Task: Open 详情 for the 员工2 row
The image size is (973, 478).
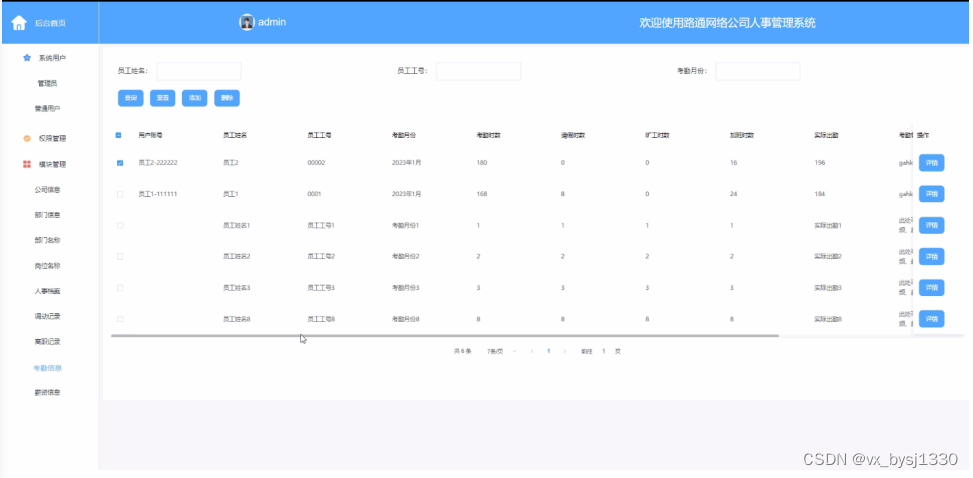Action: pos(931,163)
